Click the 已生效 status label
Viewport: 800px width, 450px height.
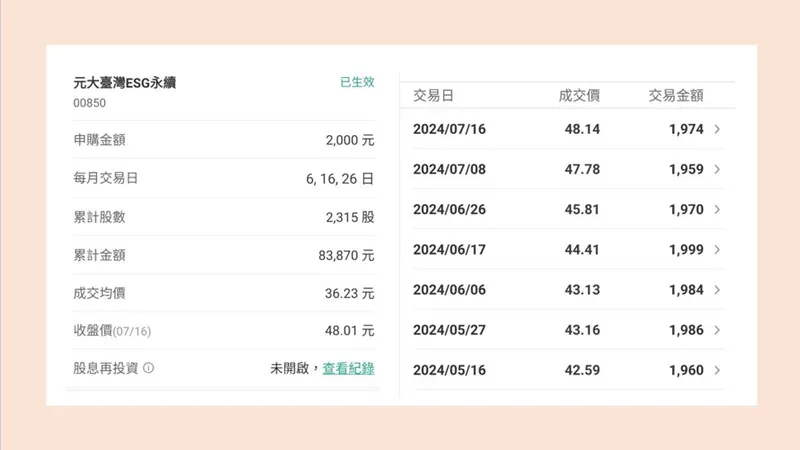coord(355,82)
